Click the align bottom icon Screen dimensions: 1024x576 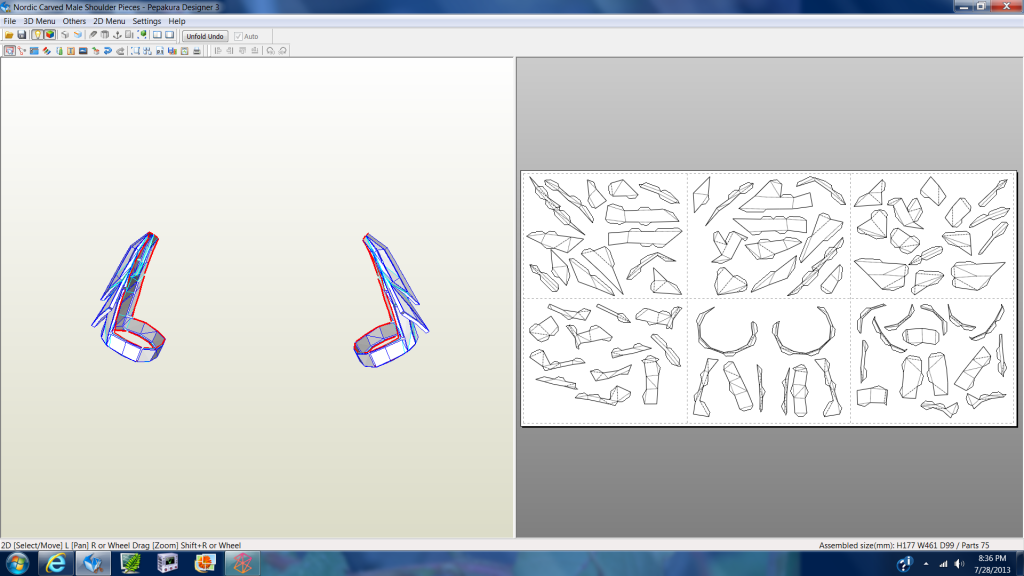(x=255, y=50)
